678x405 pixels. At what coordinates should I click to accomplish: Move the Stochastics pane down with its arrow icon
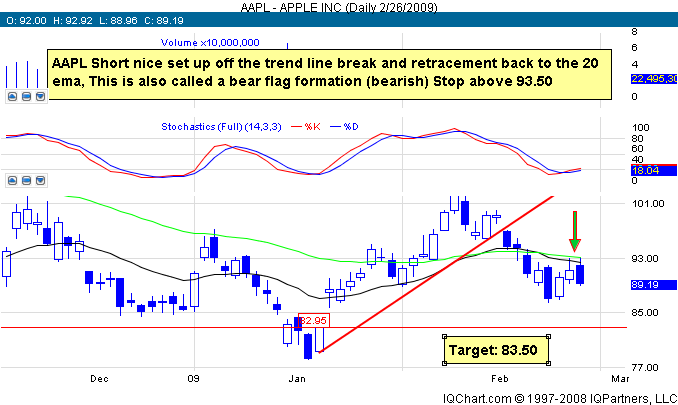(40, 180)
